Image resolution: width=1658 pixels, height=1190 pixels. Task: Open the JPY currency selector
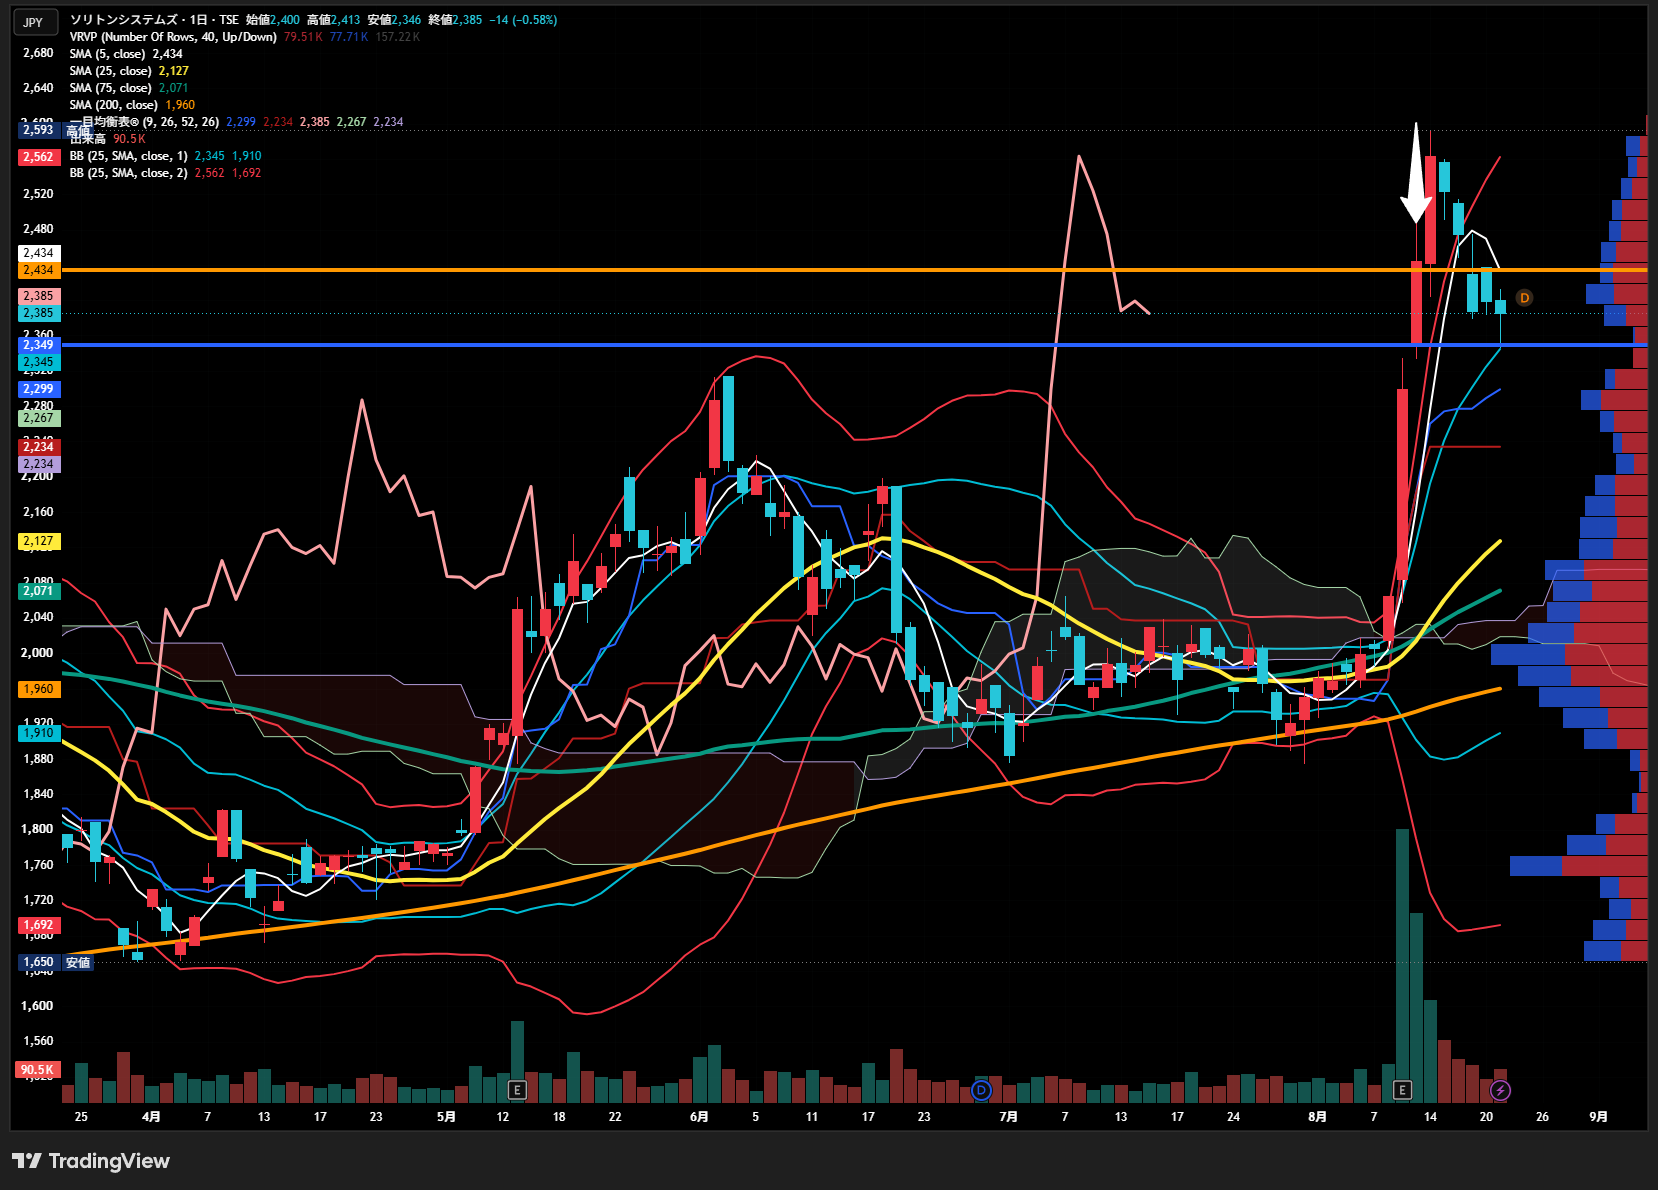(x=34, y=22)
